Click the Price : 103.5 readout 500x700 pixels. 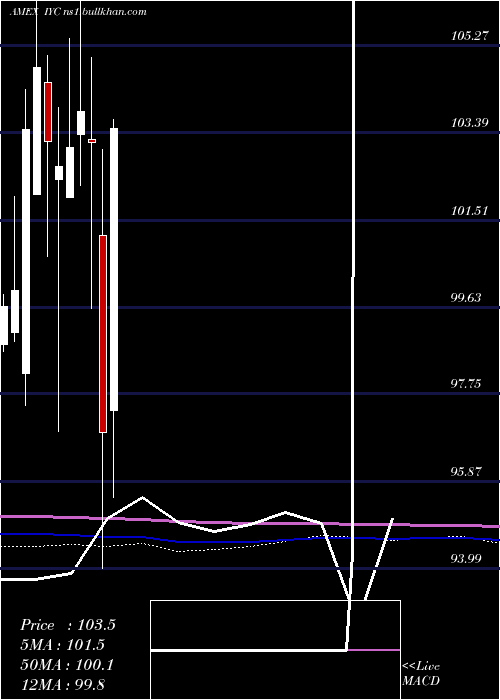[68, 625]
